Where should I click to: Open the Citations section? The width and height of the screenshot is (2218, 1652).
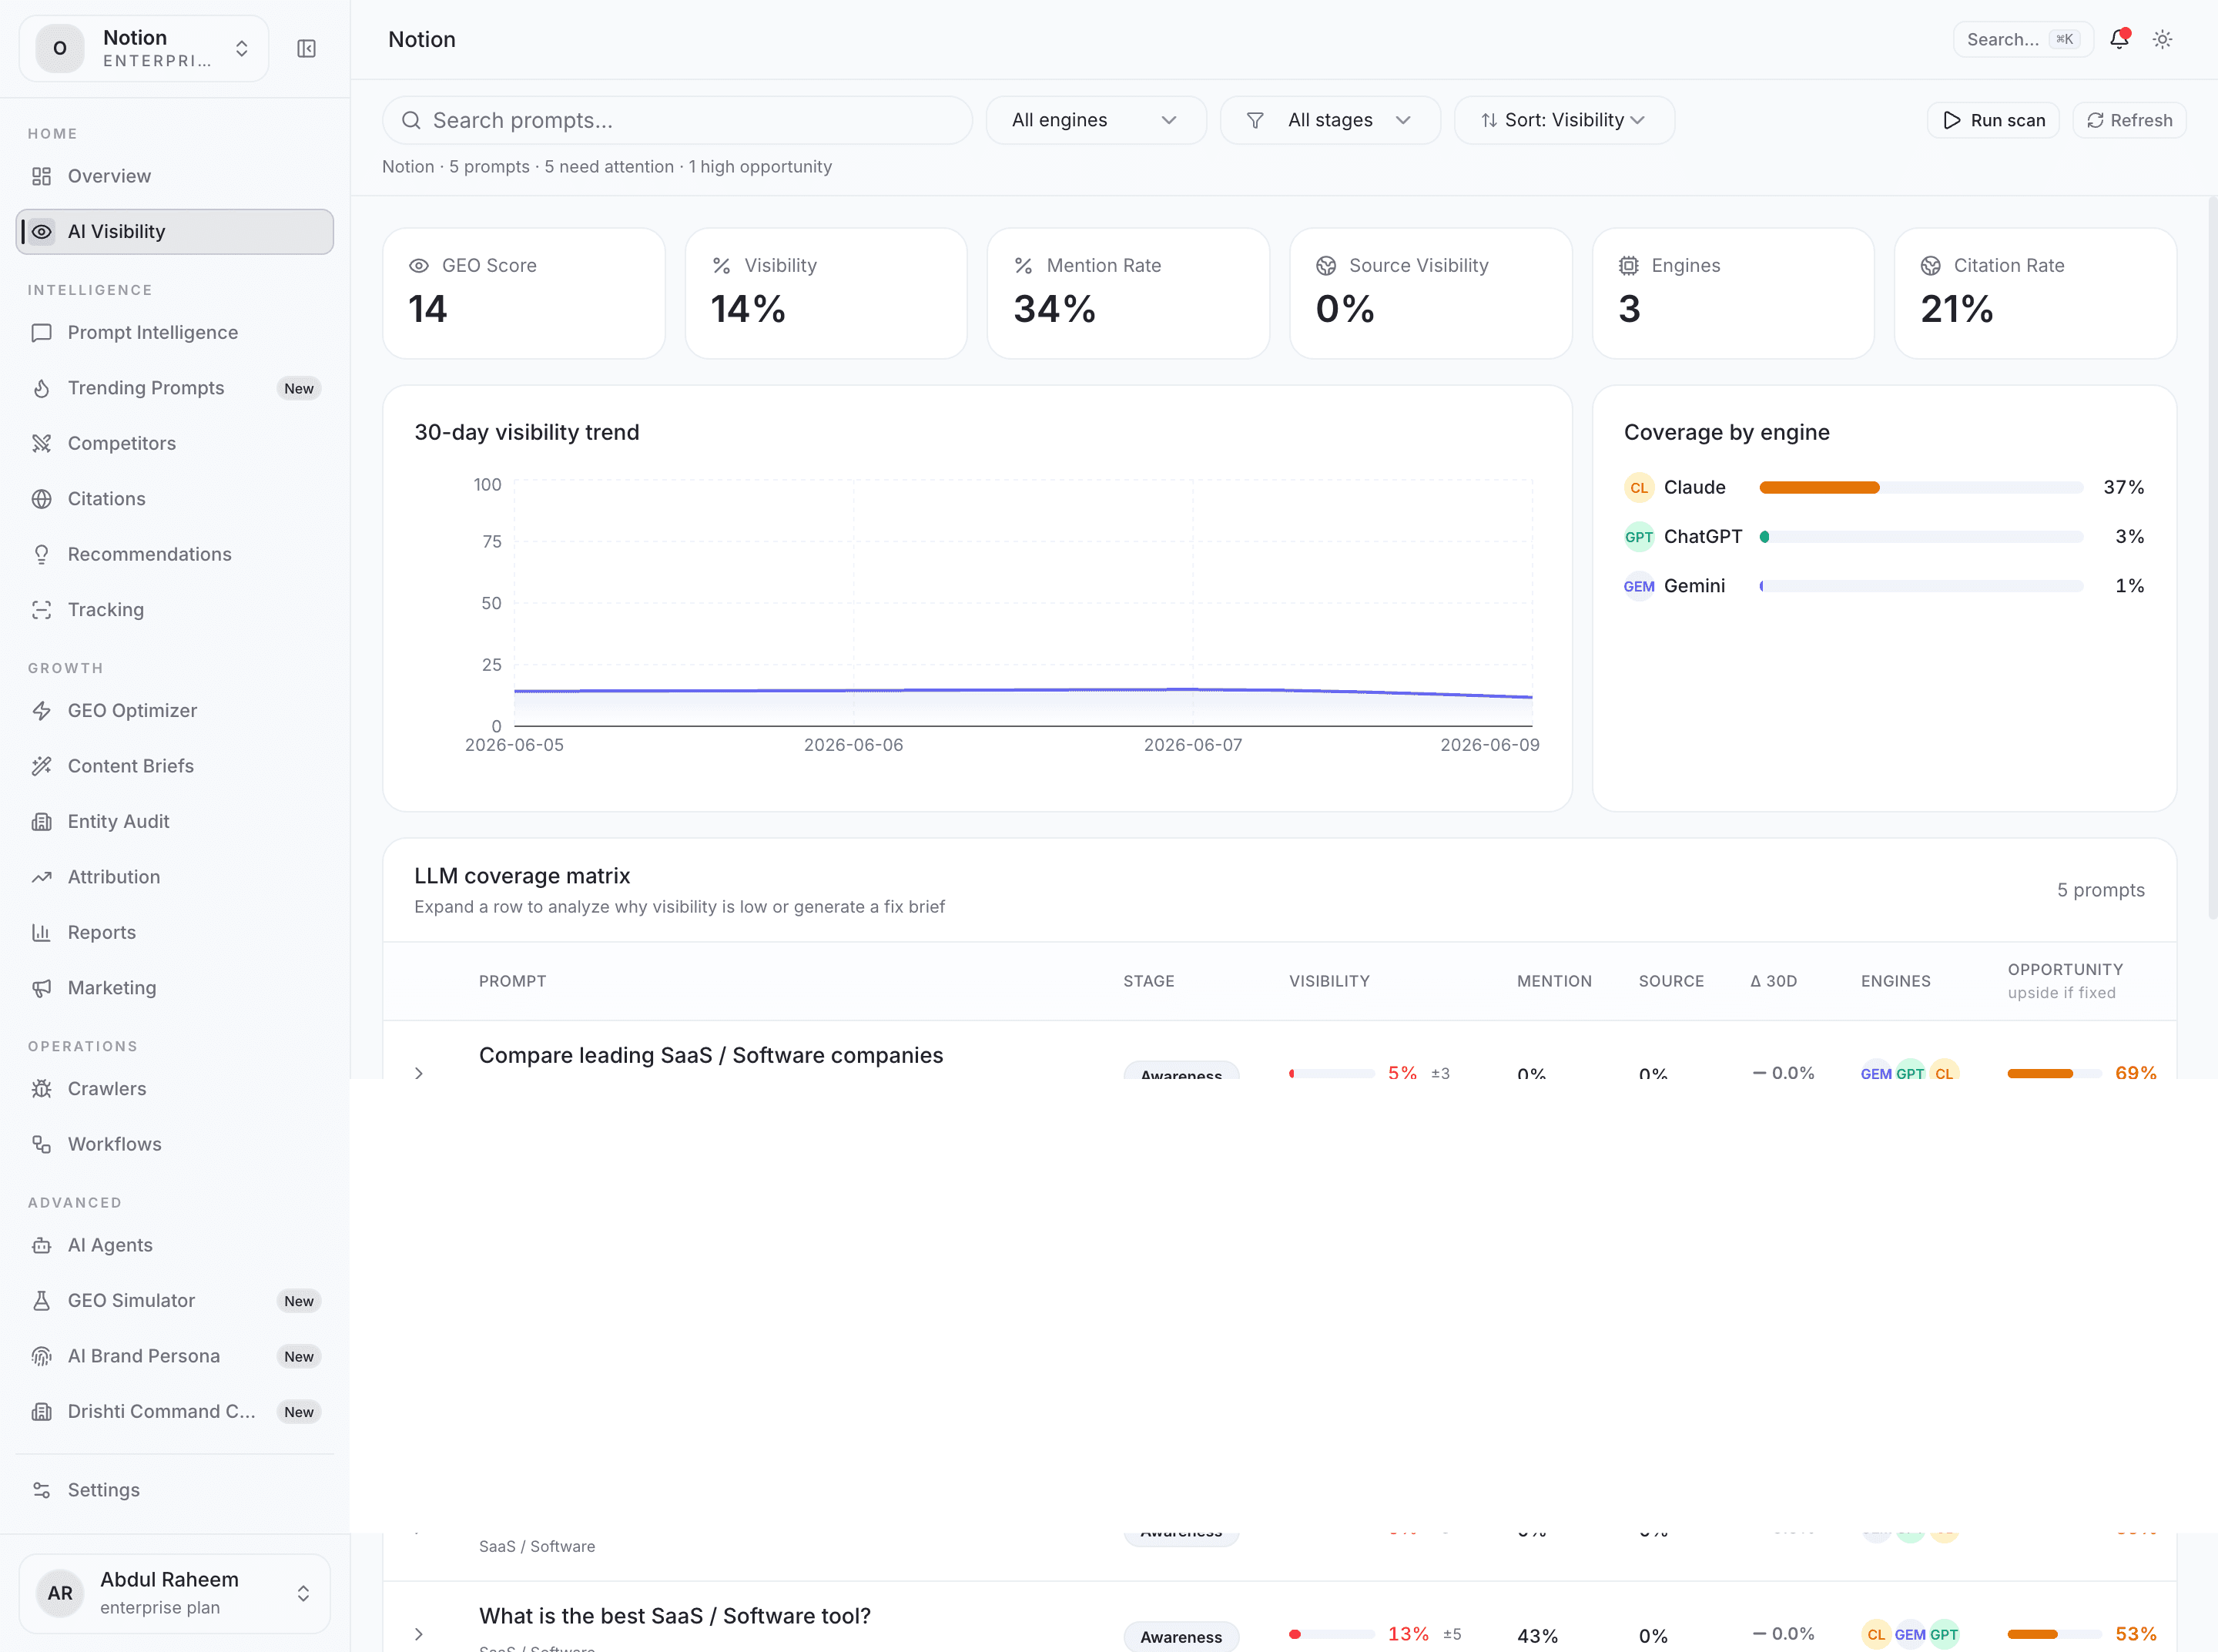175,499
